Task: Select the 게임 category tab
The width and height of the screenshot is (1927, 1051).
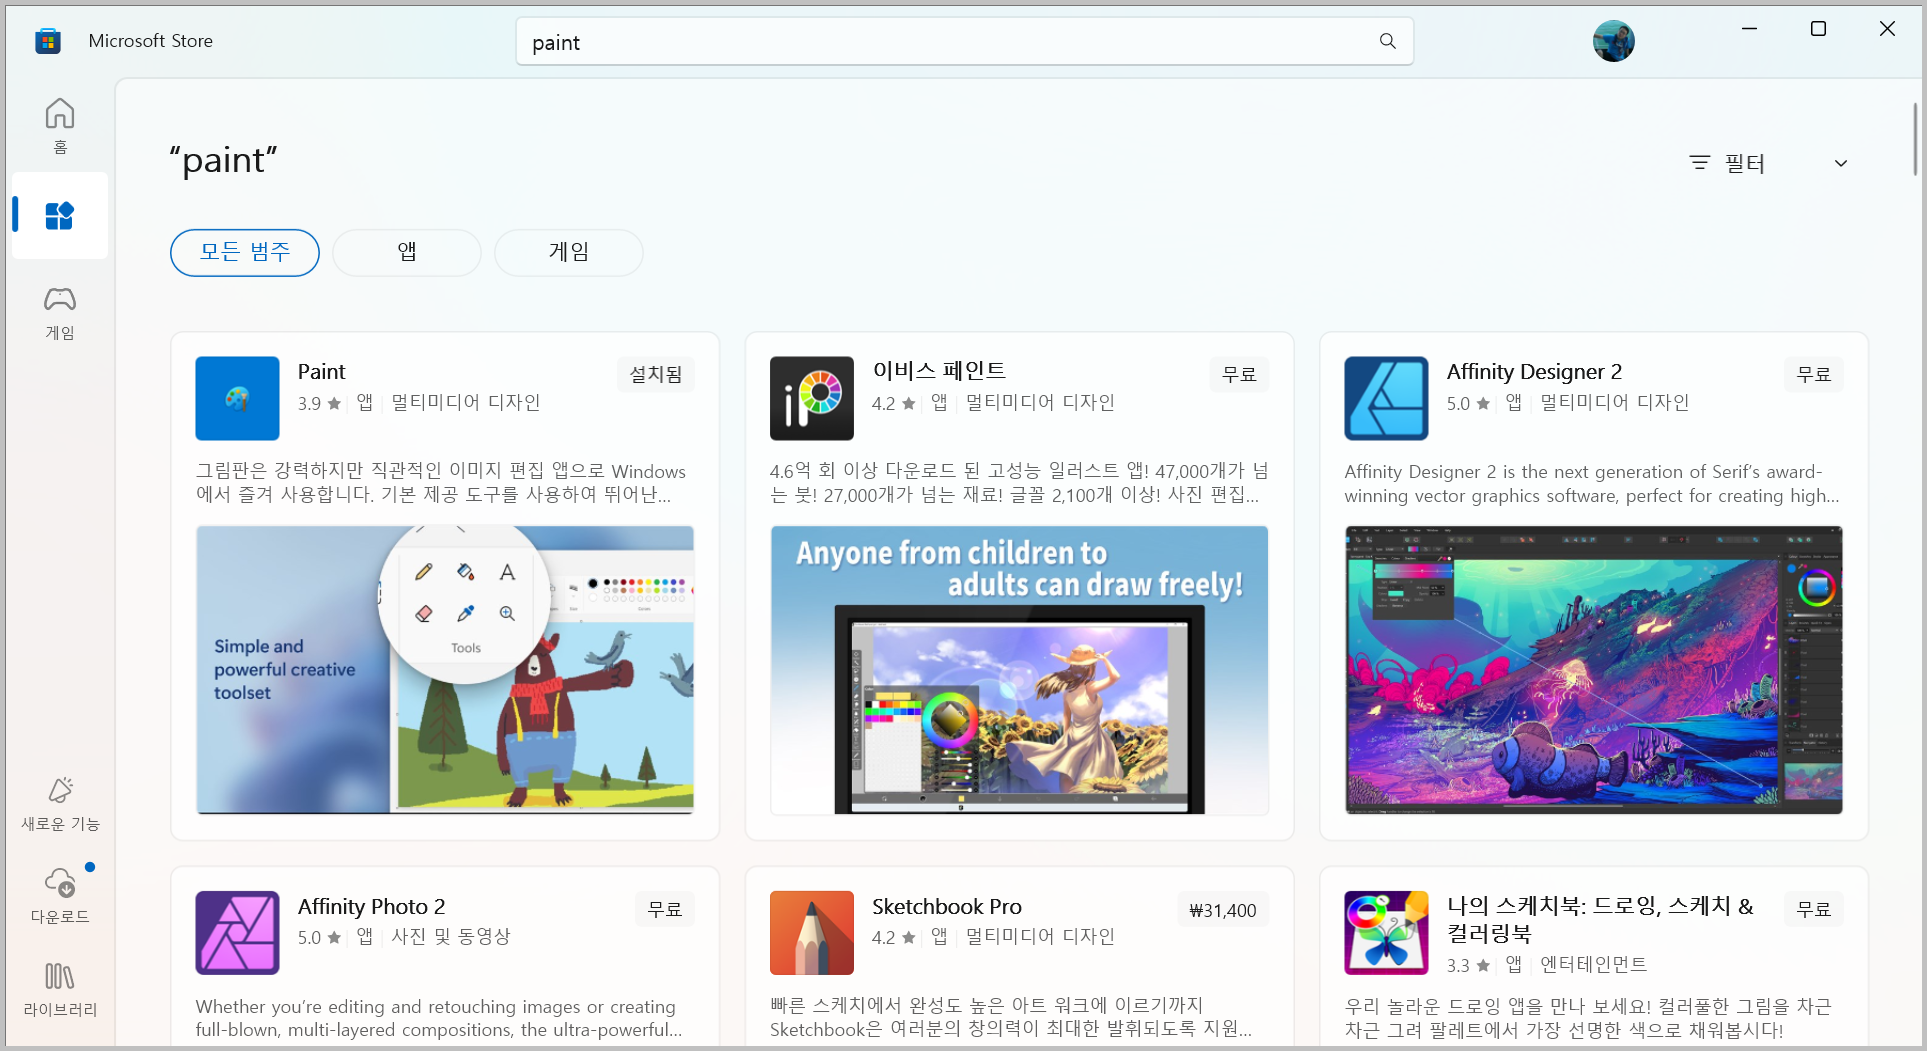Action: [569, 252]
